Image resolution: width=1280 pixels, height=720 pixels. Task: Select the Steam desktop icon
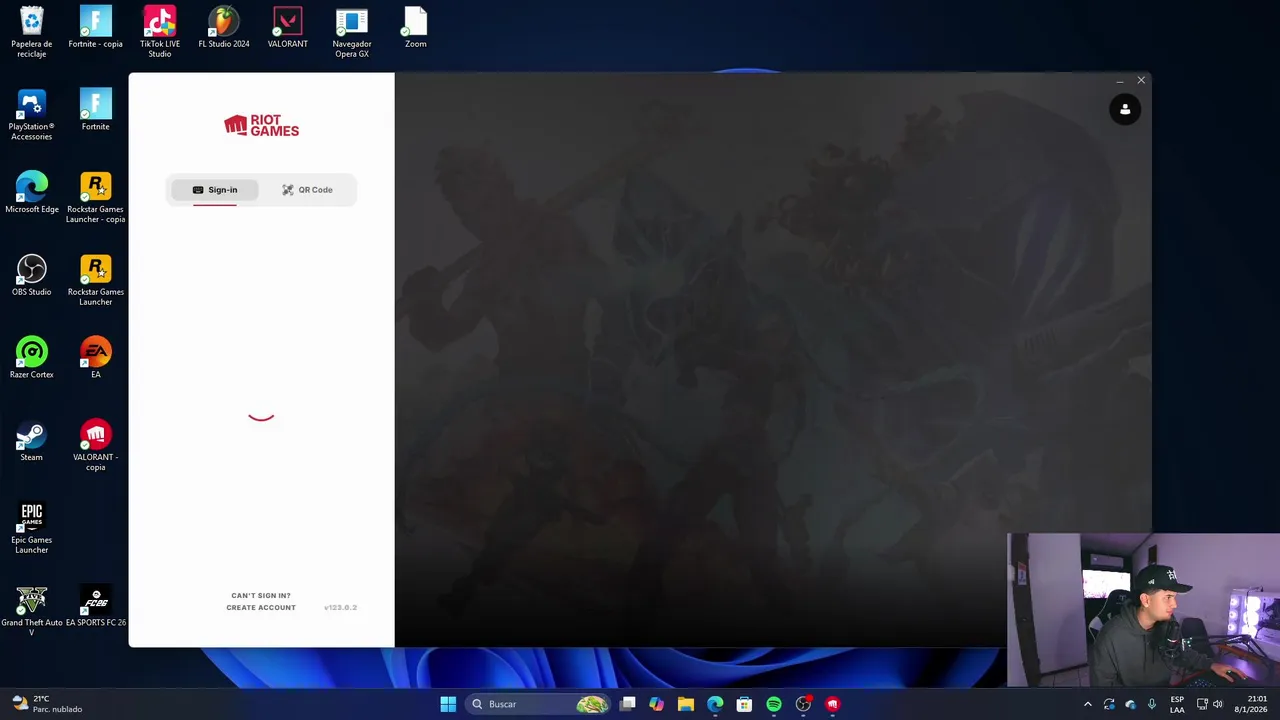click(31, 442)
